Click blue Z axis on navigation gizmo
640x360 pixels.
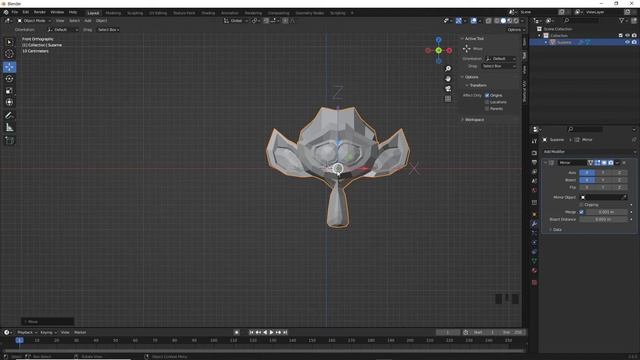coord(438,40)
